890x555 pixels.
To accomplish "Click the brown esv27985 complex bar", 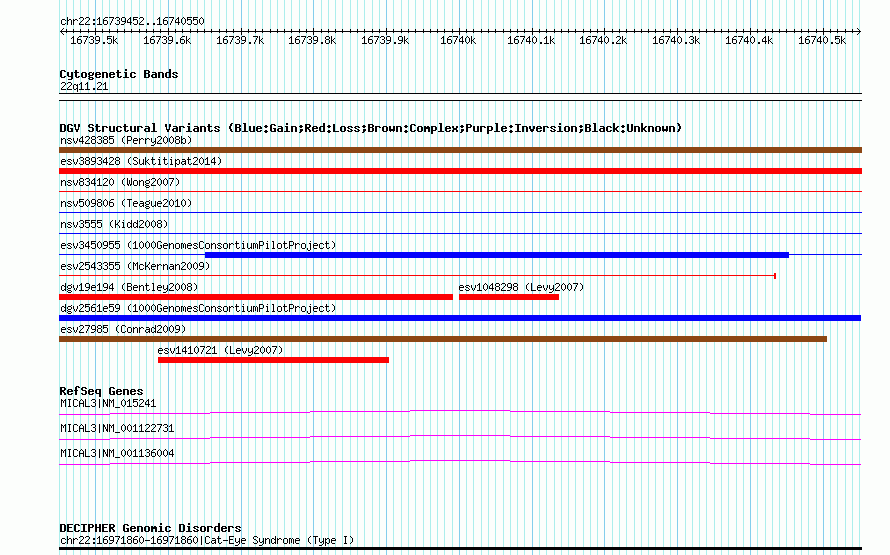I will click(x=443, y=339).
